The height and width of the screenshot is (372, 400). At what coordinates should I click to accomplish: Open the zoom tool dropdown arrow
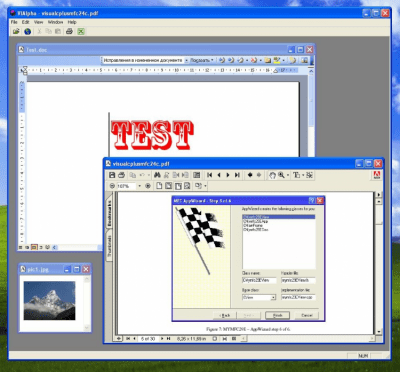(x=288, y=175)
